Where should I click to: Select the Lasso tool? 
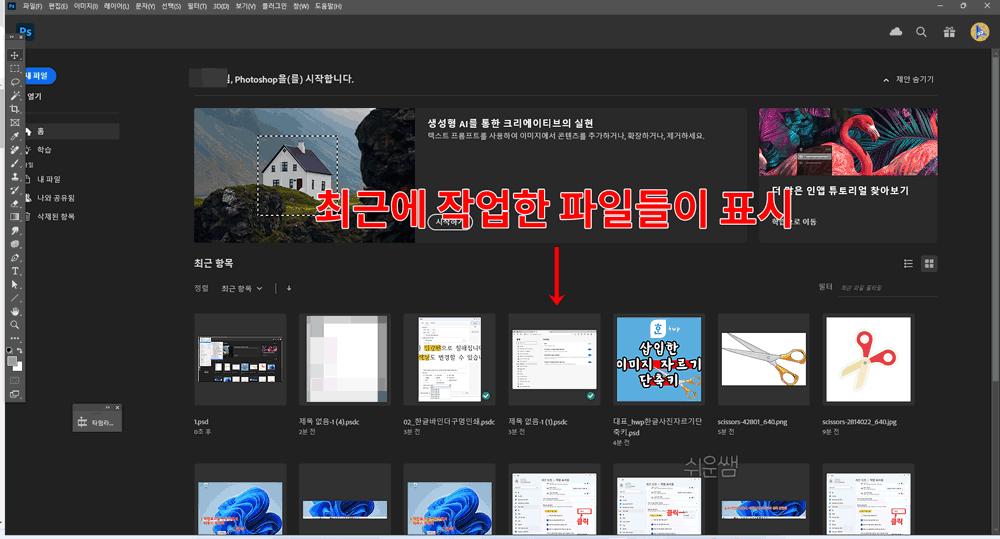tap(15, 82)
